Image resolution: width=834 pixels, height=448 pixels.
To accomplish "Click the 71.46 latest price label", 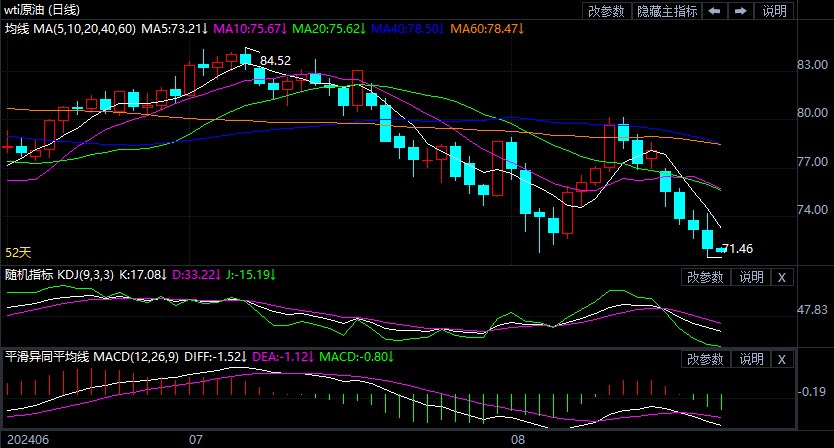I will coord(738,248).
